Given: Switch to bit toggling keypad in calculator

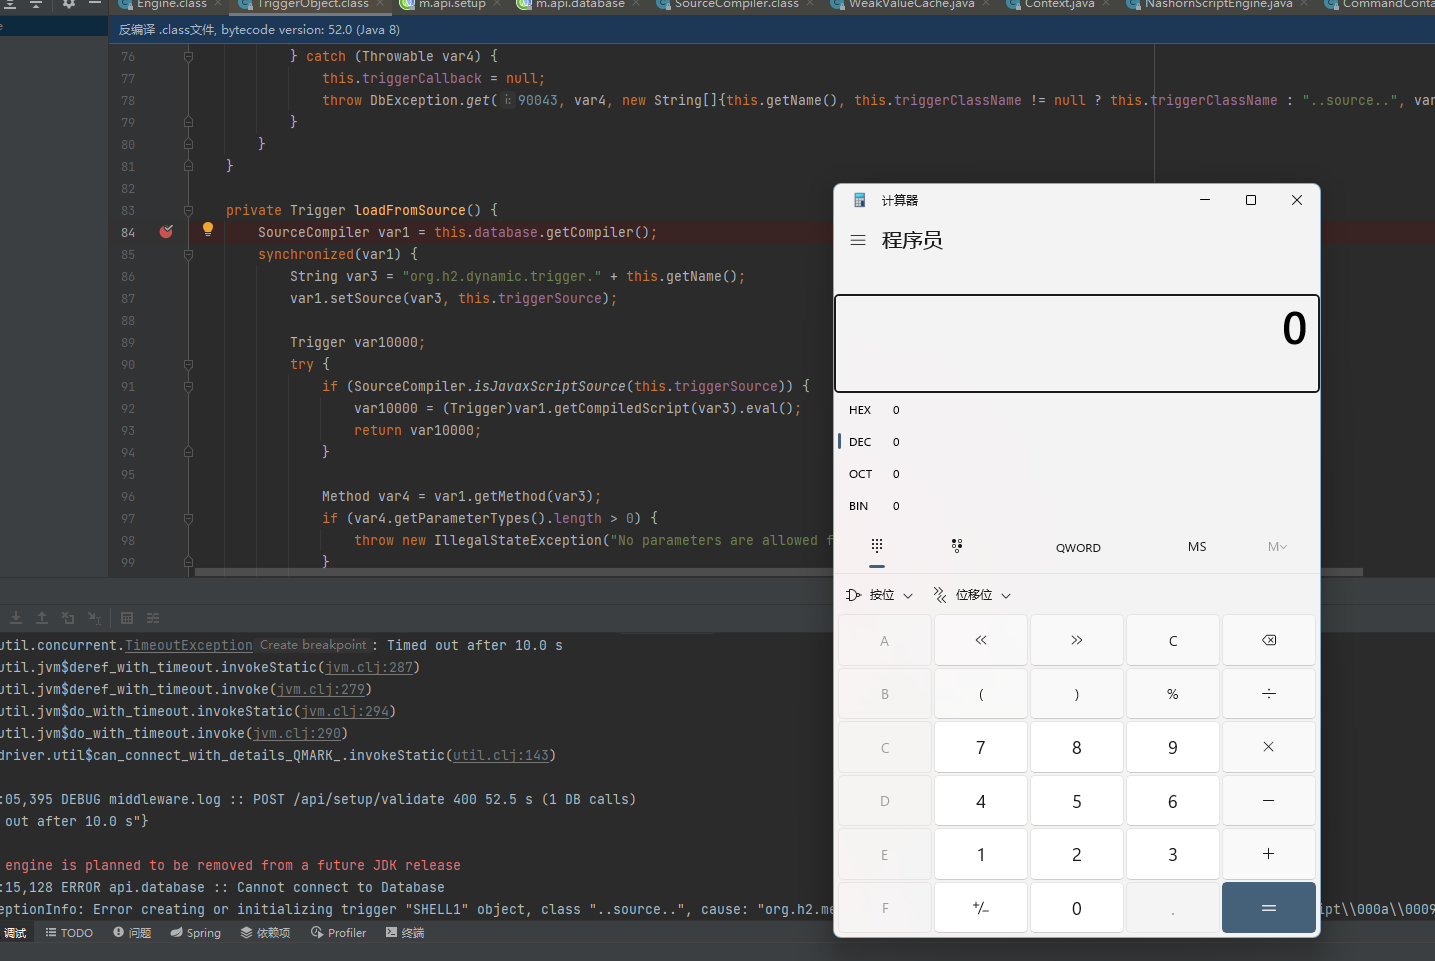Looking at the screenshot, I should tap(957, 546).
